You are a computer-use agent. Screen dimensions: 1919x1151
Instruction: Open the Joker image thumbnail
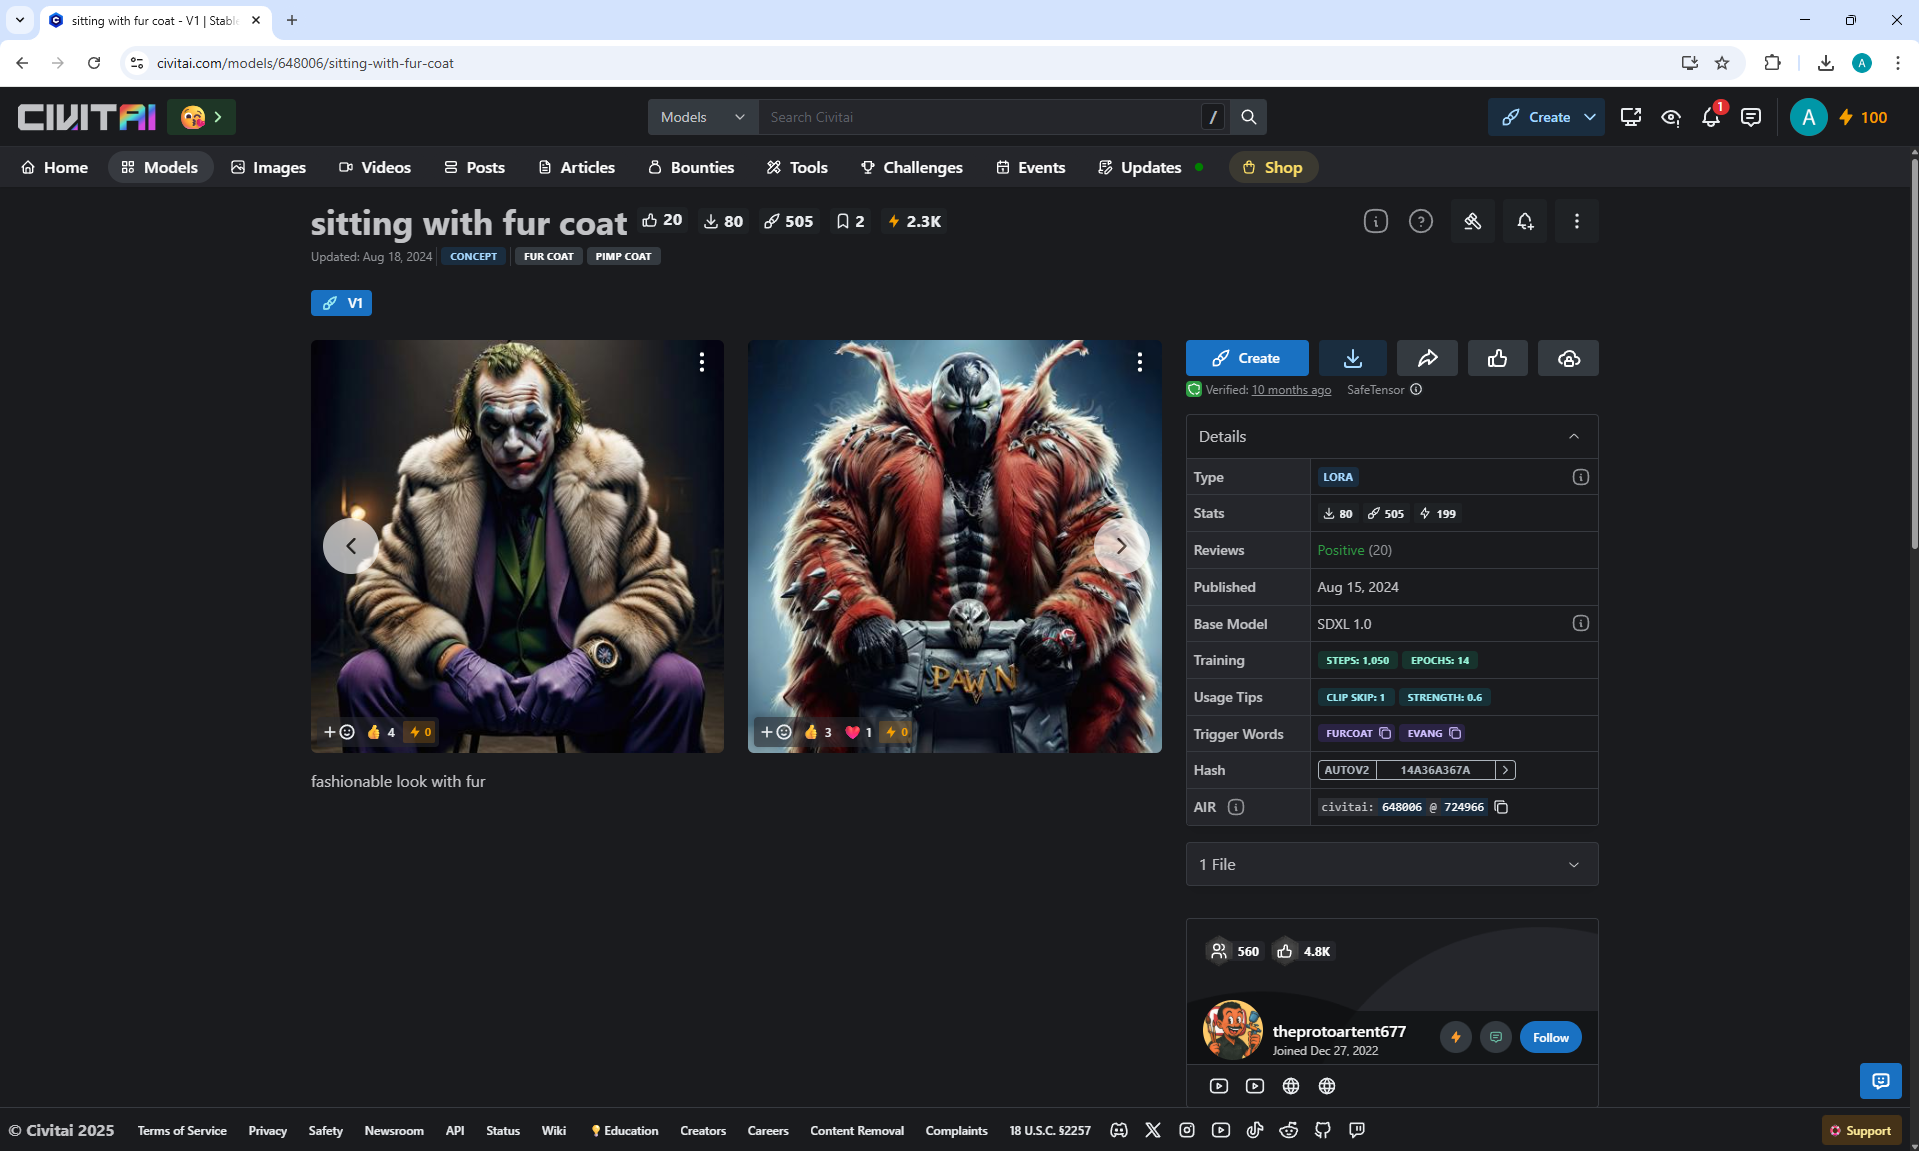[x=517, y=546]
